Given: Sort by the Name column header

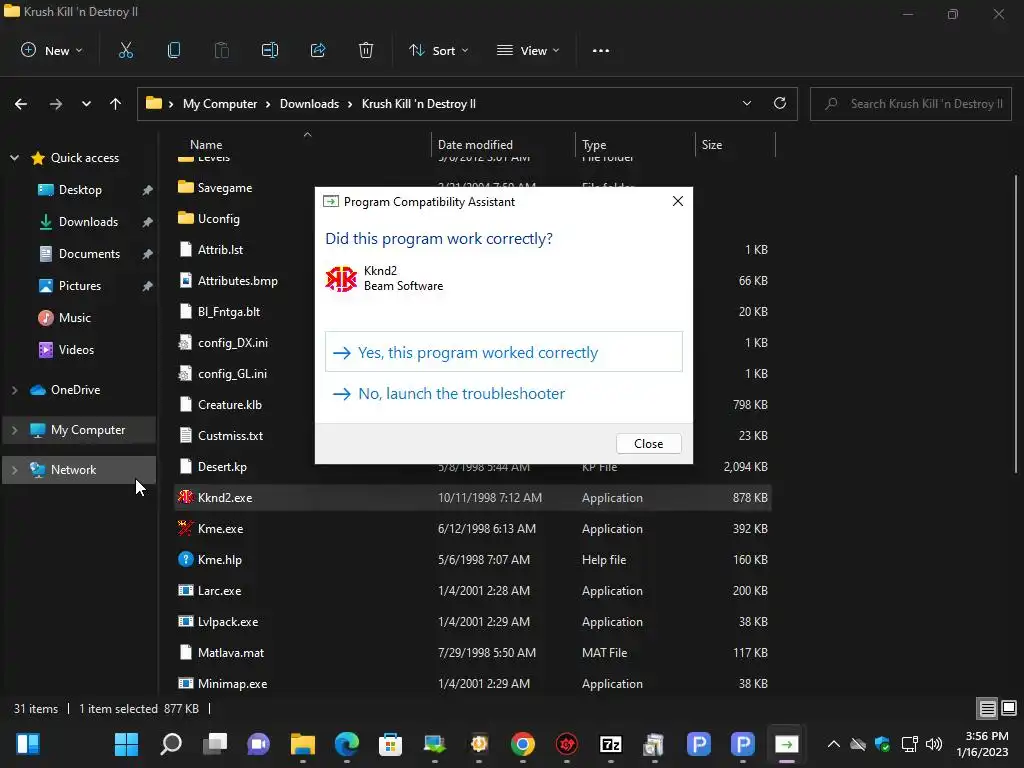Looking at the screenshot, I should pos(206,145).
